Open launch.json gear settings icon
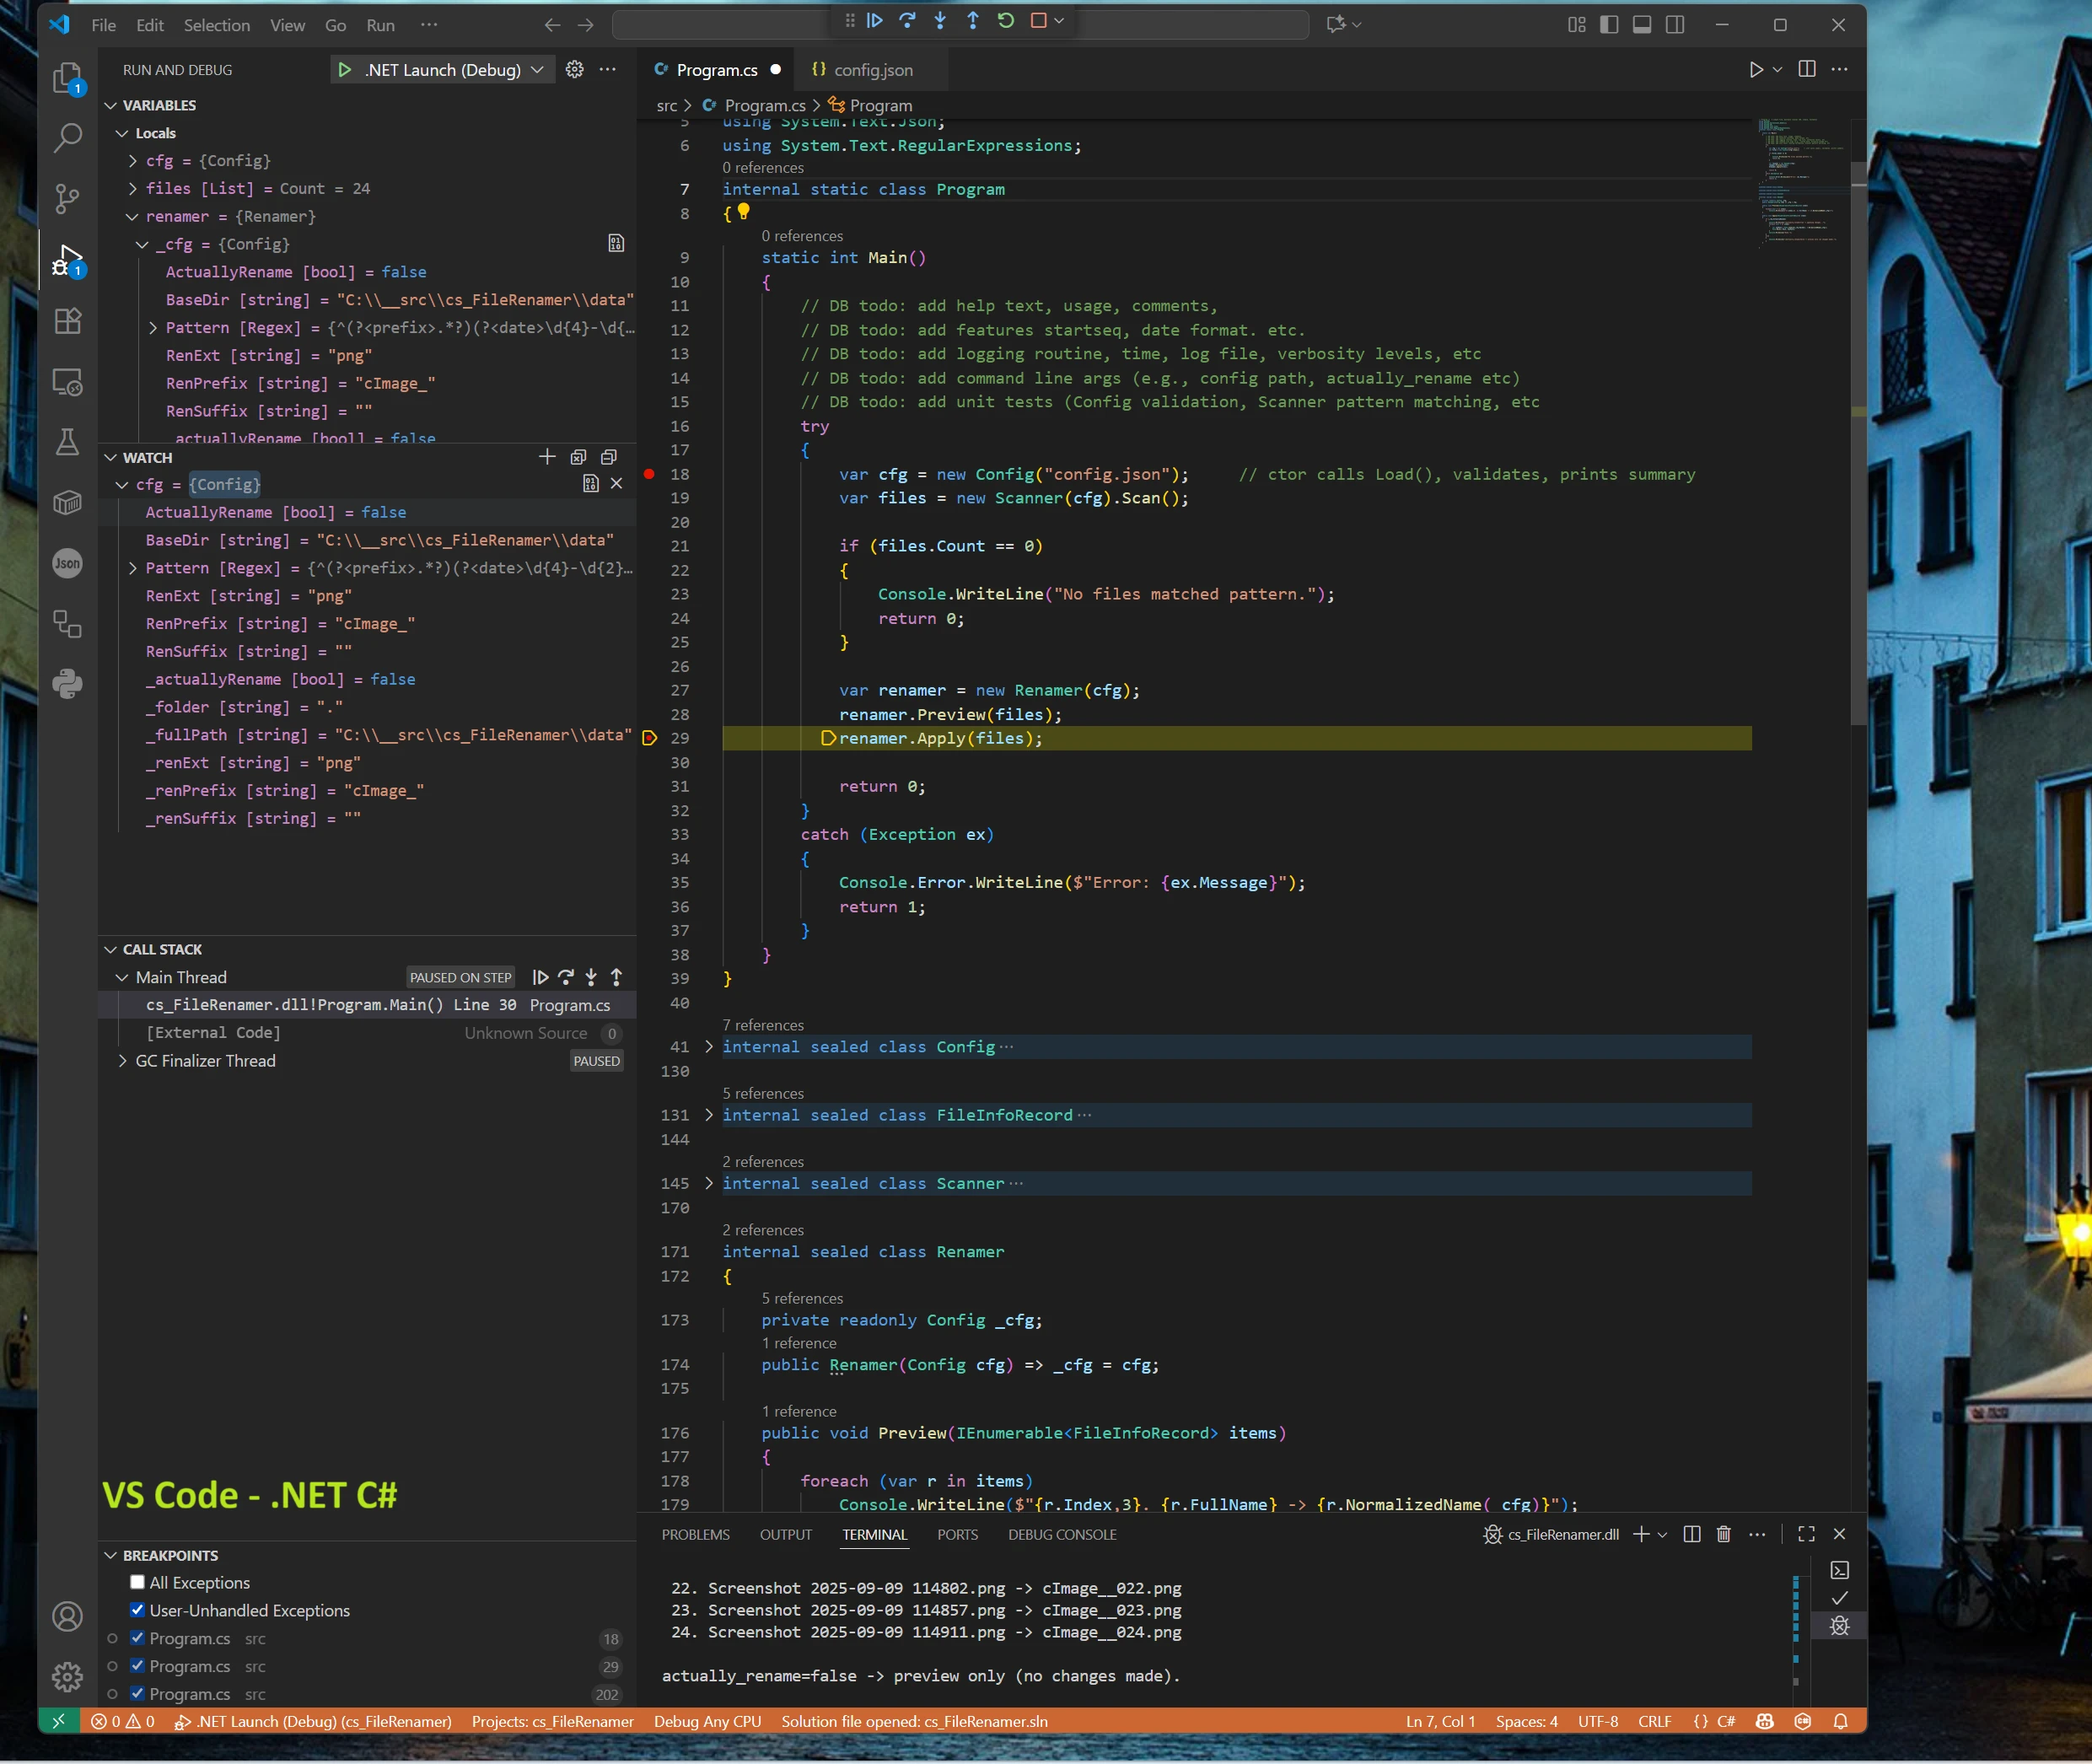The image size is (2092, 1764). pyautogui.click(x=574, y=69)
